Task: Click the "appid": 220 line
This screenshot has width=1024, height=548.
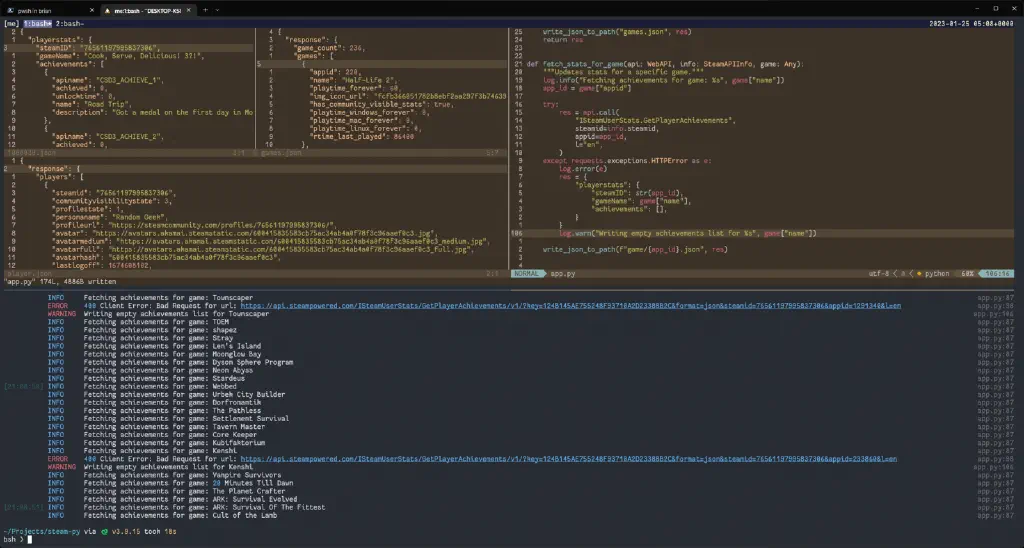Action: (x=336, y=72)
